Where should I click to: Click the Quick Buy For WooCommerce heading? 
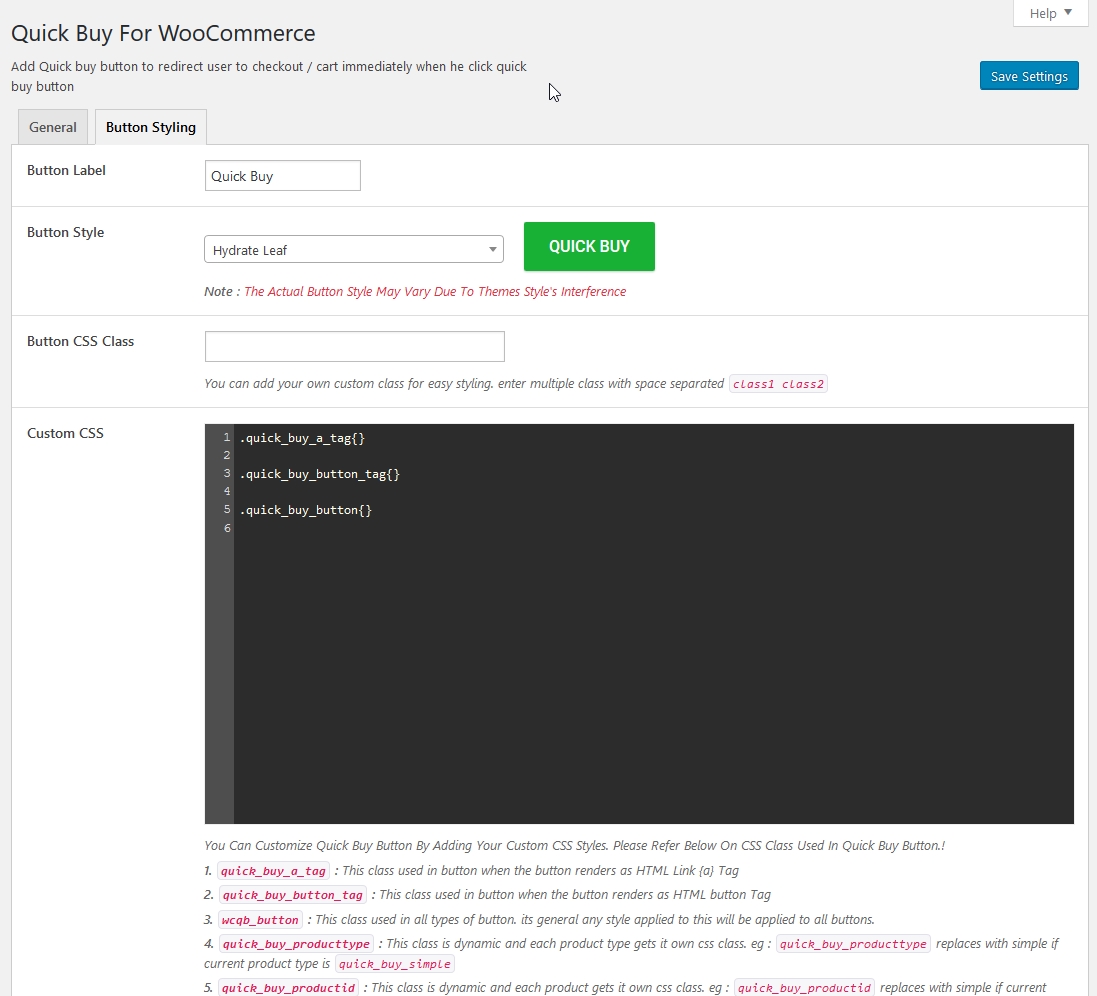(x=163, y=33)
